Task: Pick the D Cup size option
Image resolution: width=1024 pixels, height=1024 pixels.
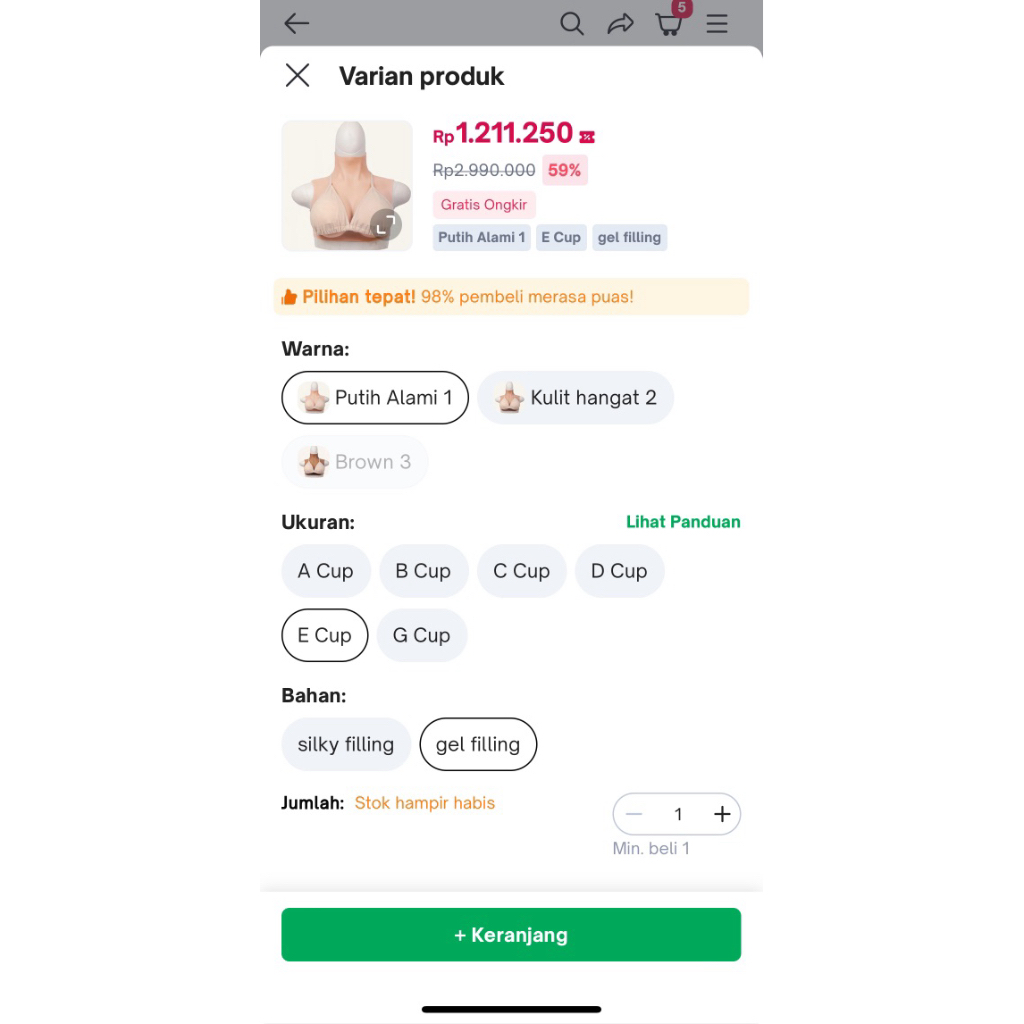Action: point(619,571)
